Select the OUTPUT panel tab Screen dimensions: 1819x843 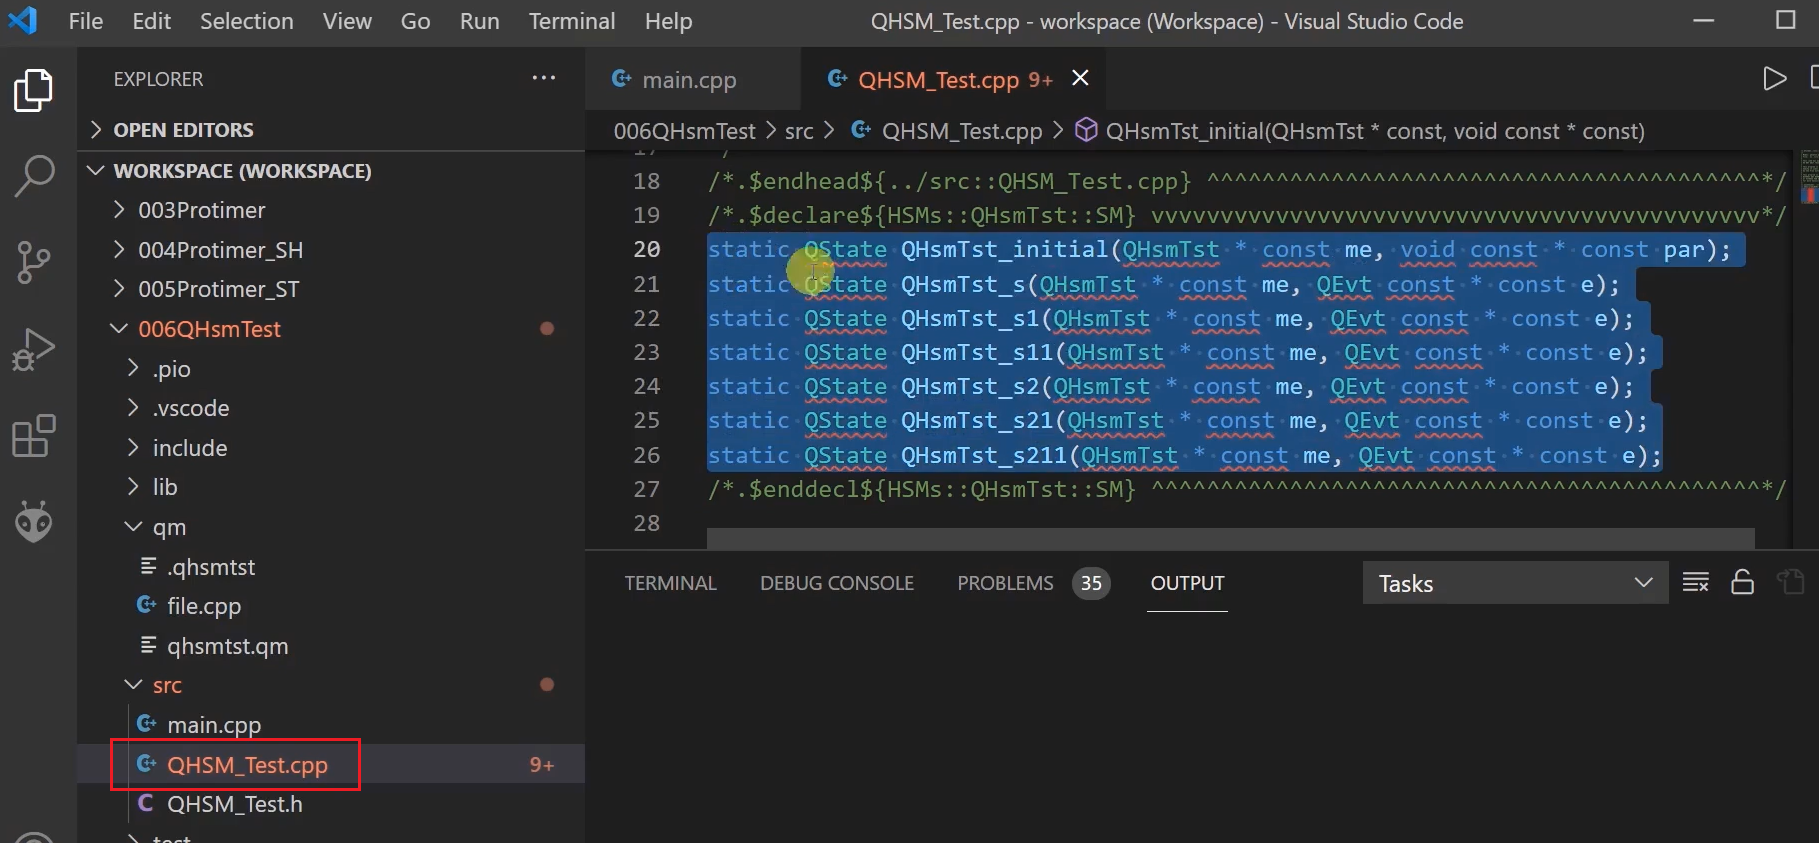point(1187,583)
